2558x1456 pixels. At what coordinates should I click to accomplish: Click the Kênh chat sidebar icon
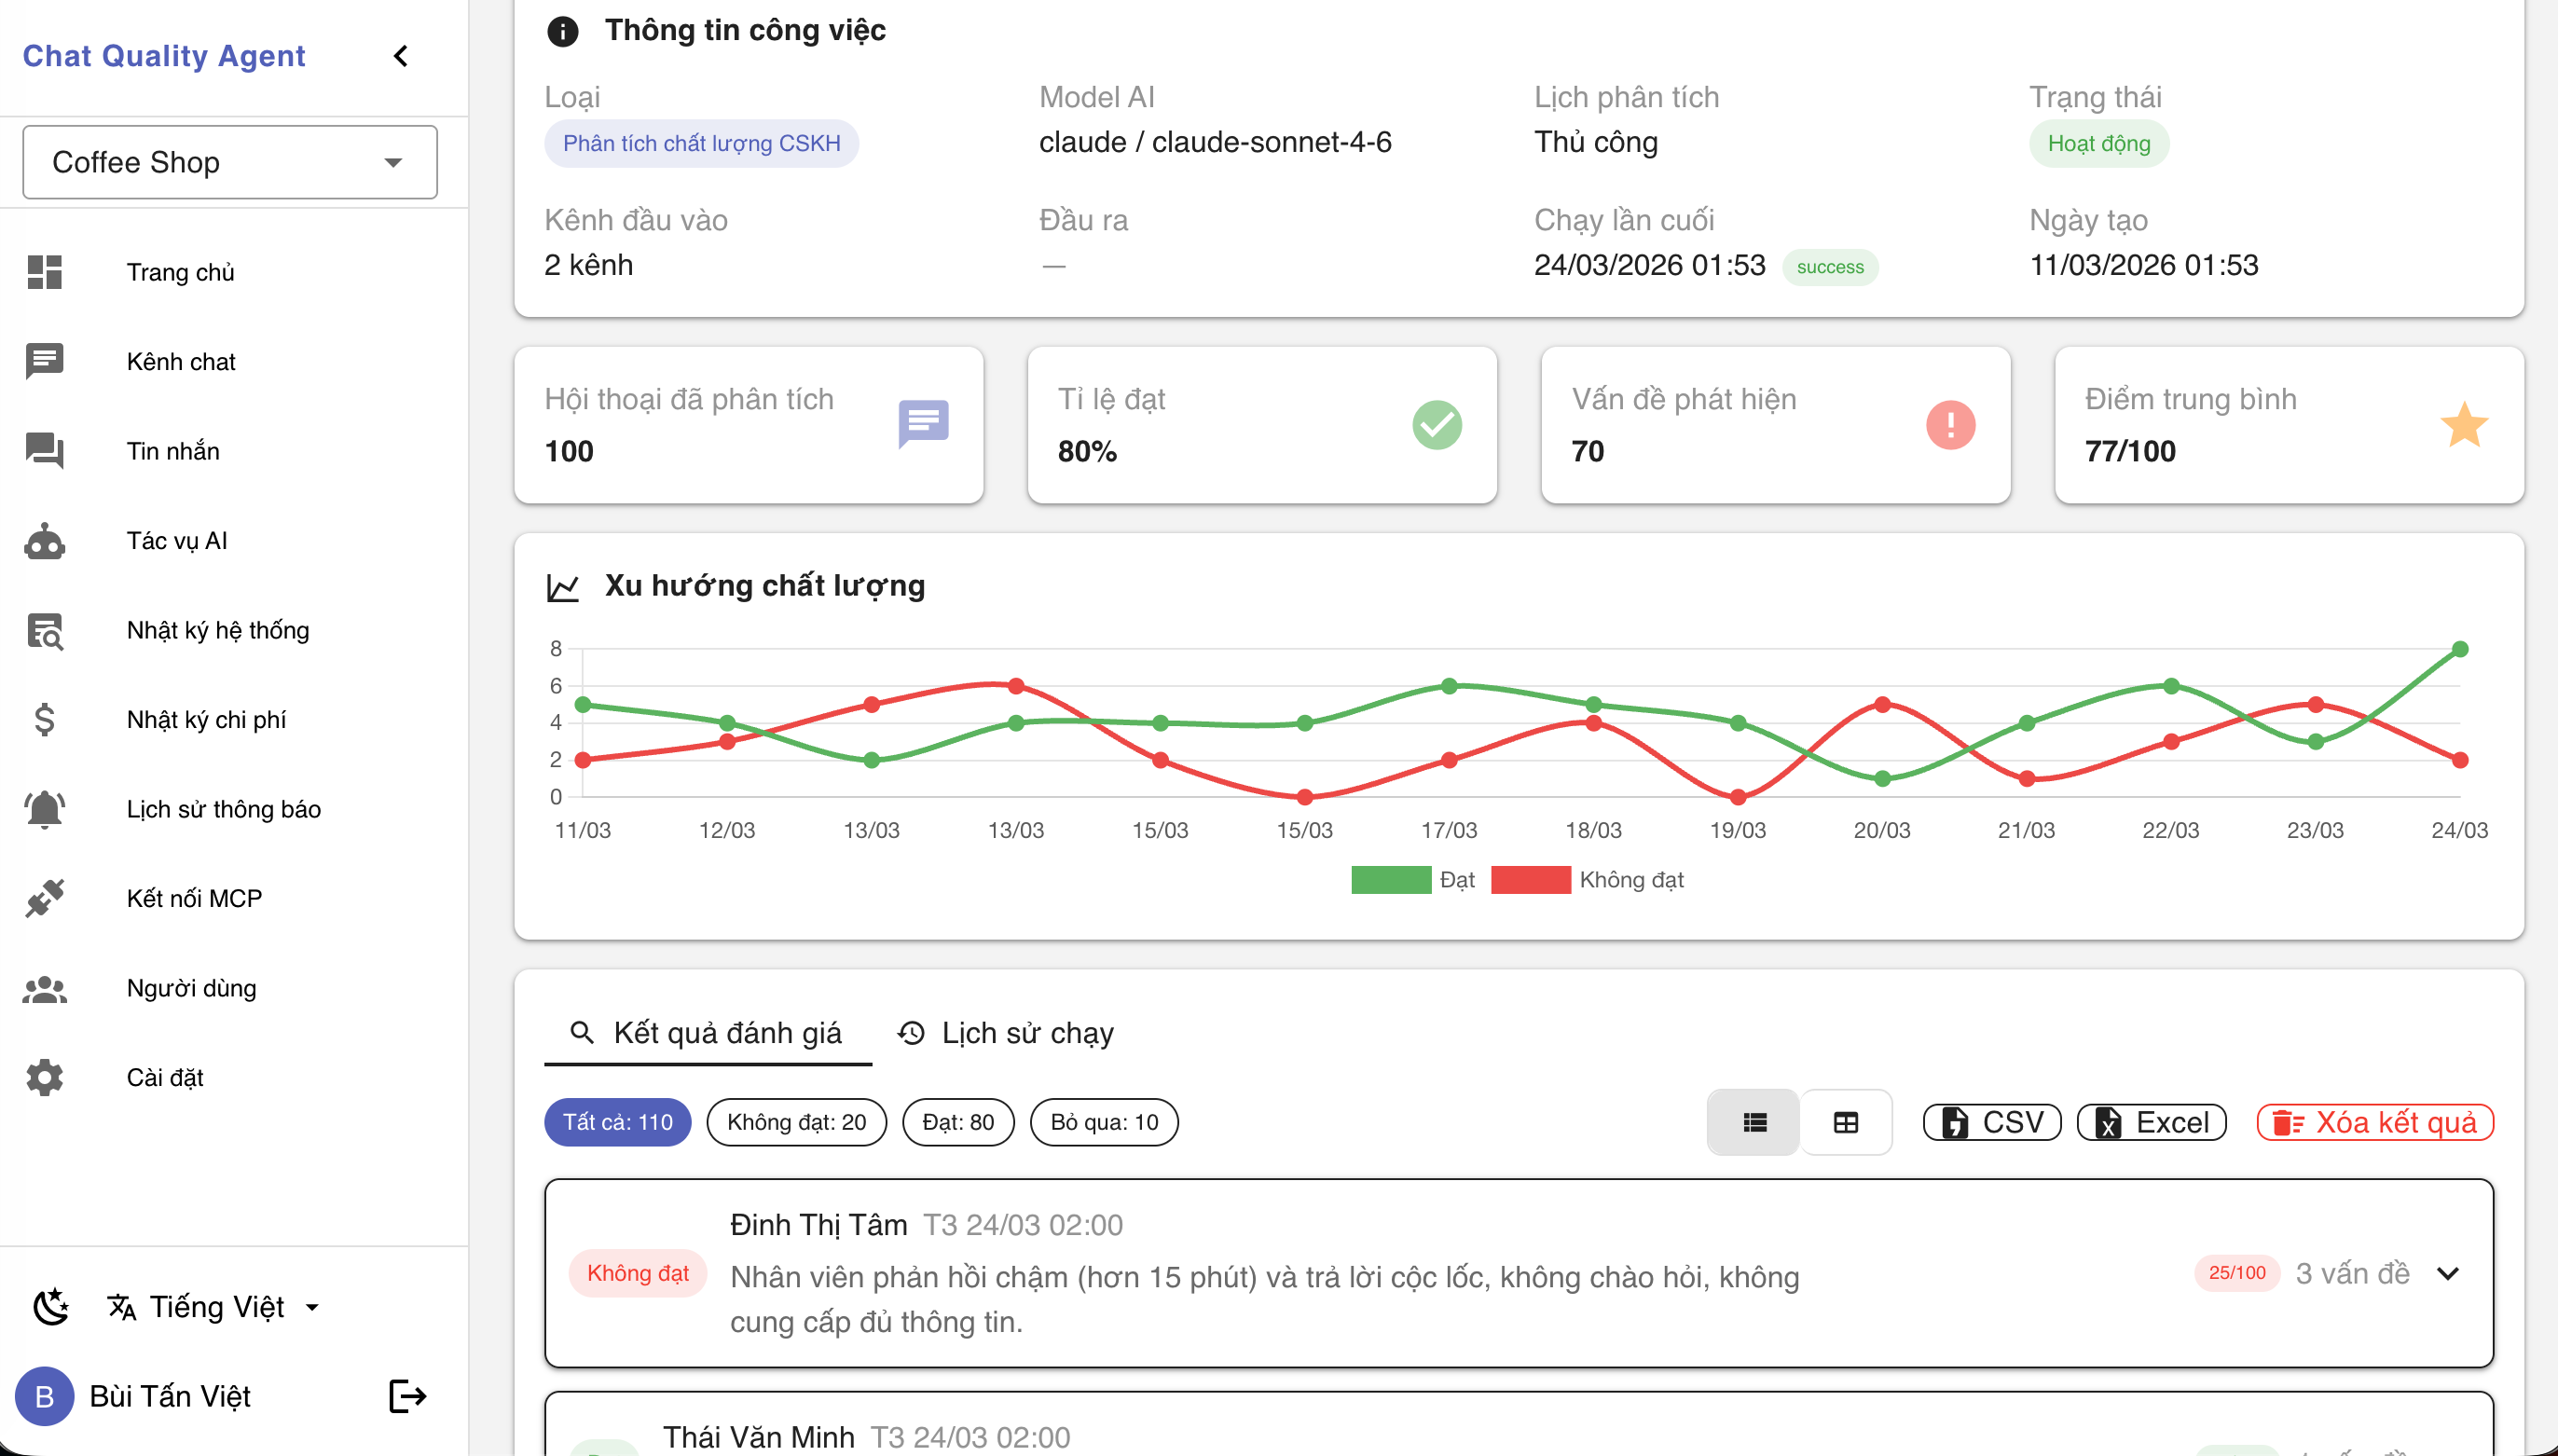(44, 361)
